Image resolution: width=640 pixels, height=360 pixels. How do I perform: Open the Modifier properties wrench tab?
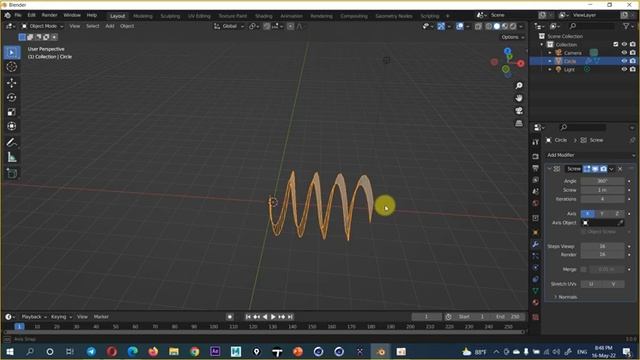coord(536,244)
